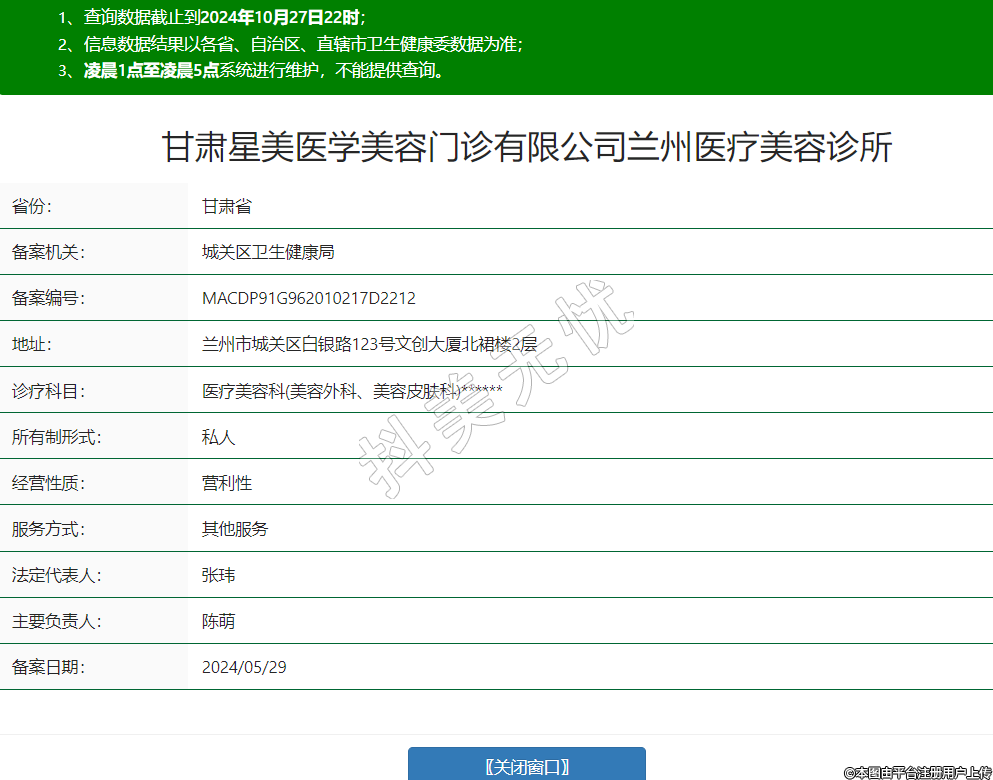
Task: Click the 诊疗科目 field label
Action: click(x=48, y=391)
